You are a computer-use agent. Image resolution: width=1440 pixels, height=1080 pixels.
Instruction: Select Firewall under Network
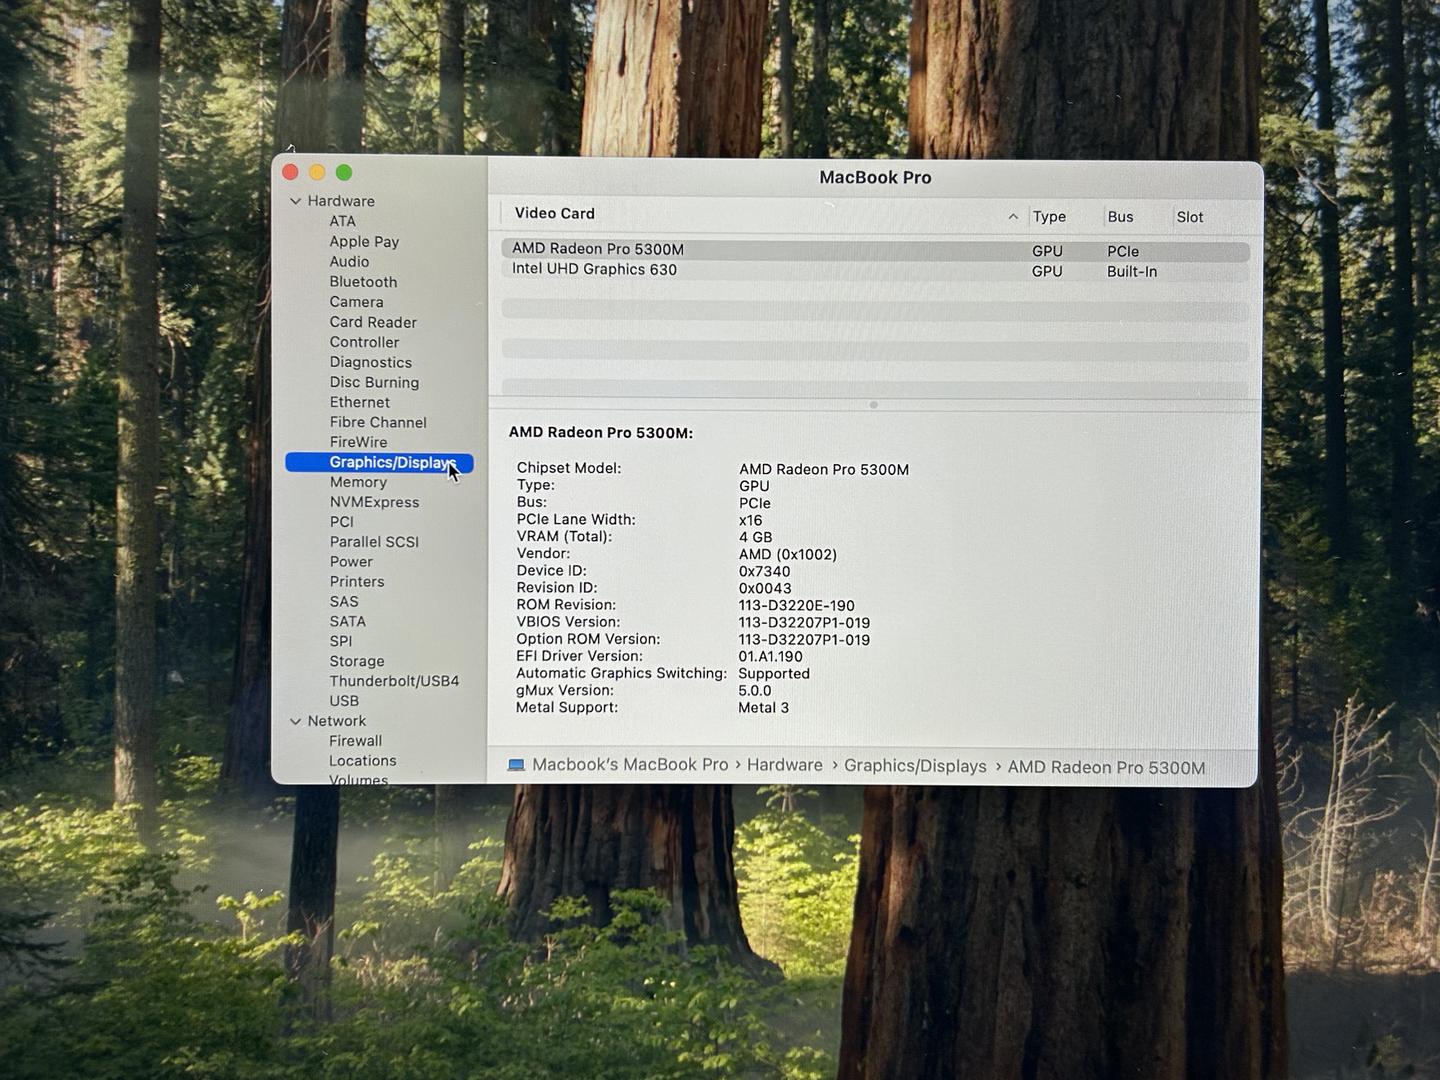click(355, 741)
